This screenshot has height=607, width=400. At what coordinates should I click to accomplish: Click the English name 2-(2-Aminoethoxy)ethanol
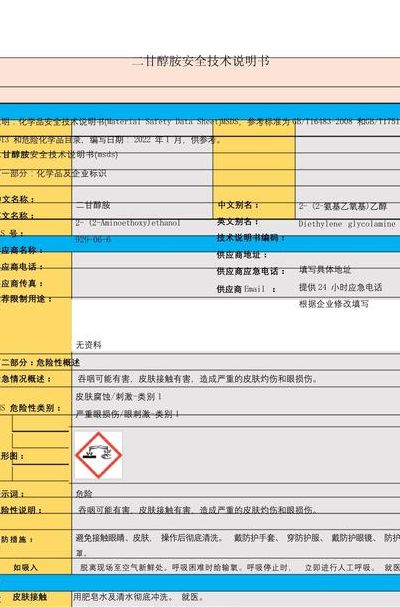click(128, 223)
